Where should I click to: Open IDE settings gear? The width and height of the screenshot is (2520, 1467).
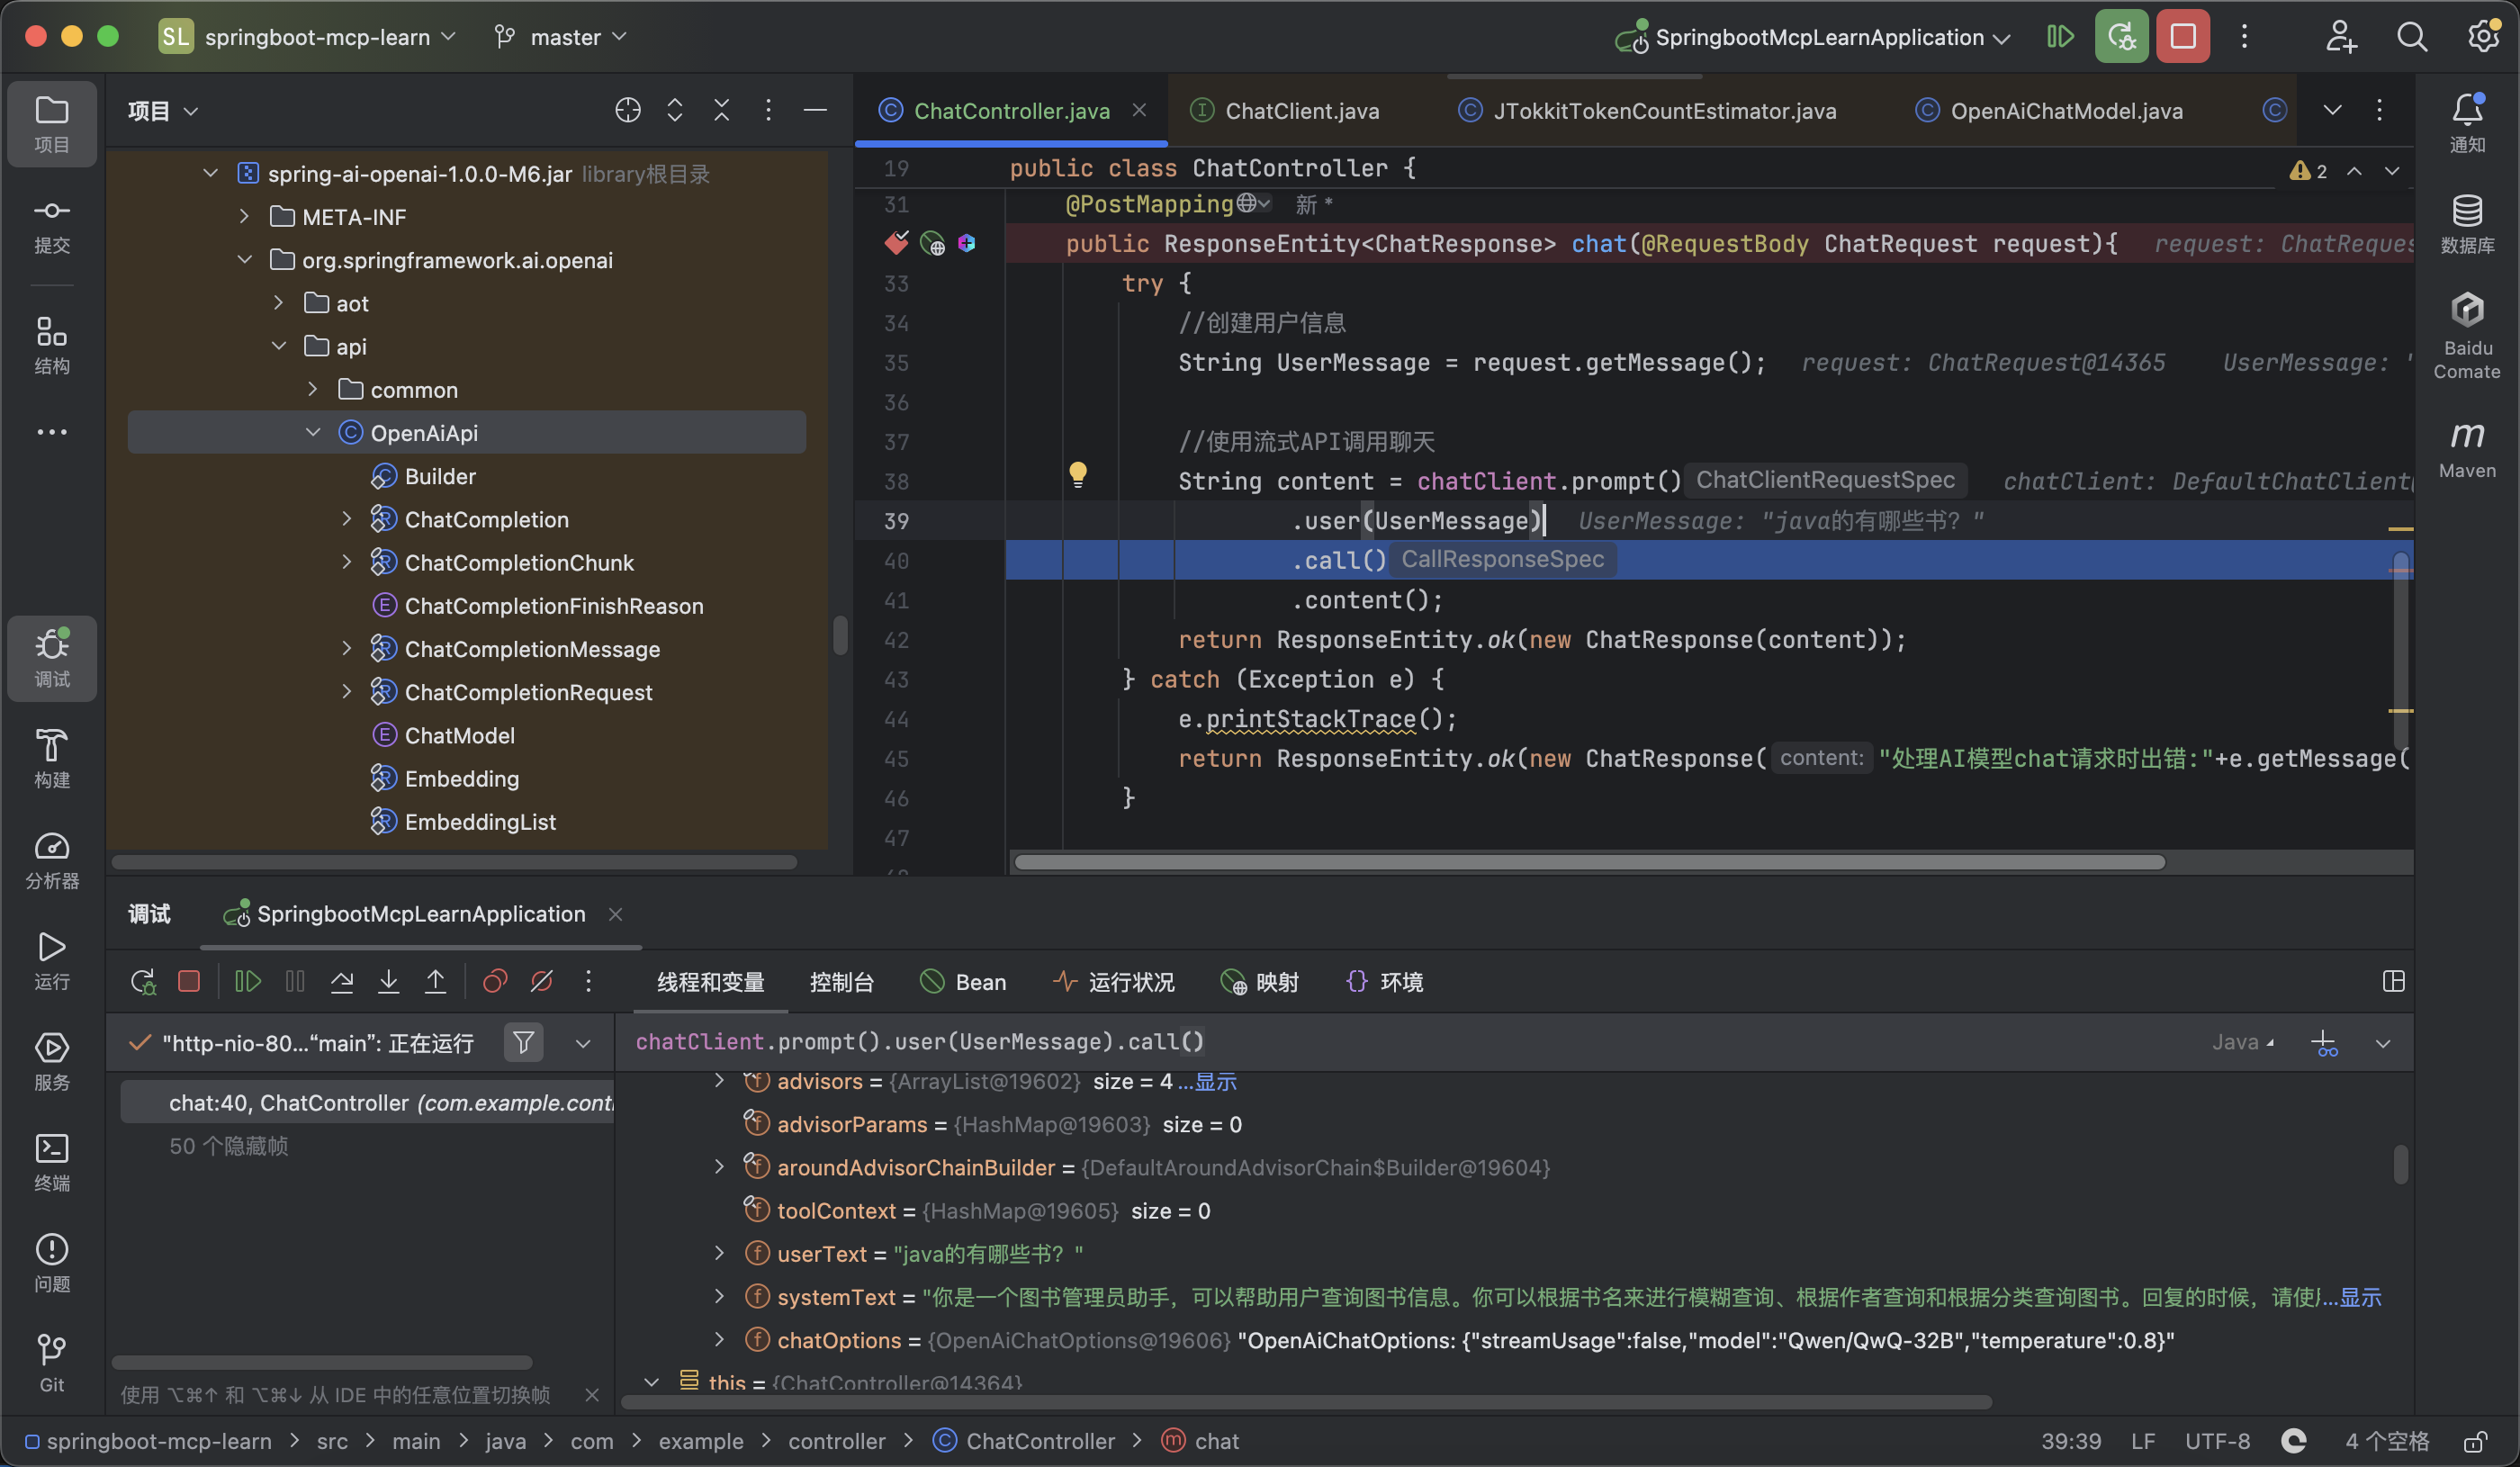pos(2484,37)
